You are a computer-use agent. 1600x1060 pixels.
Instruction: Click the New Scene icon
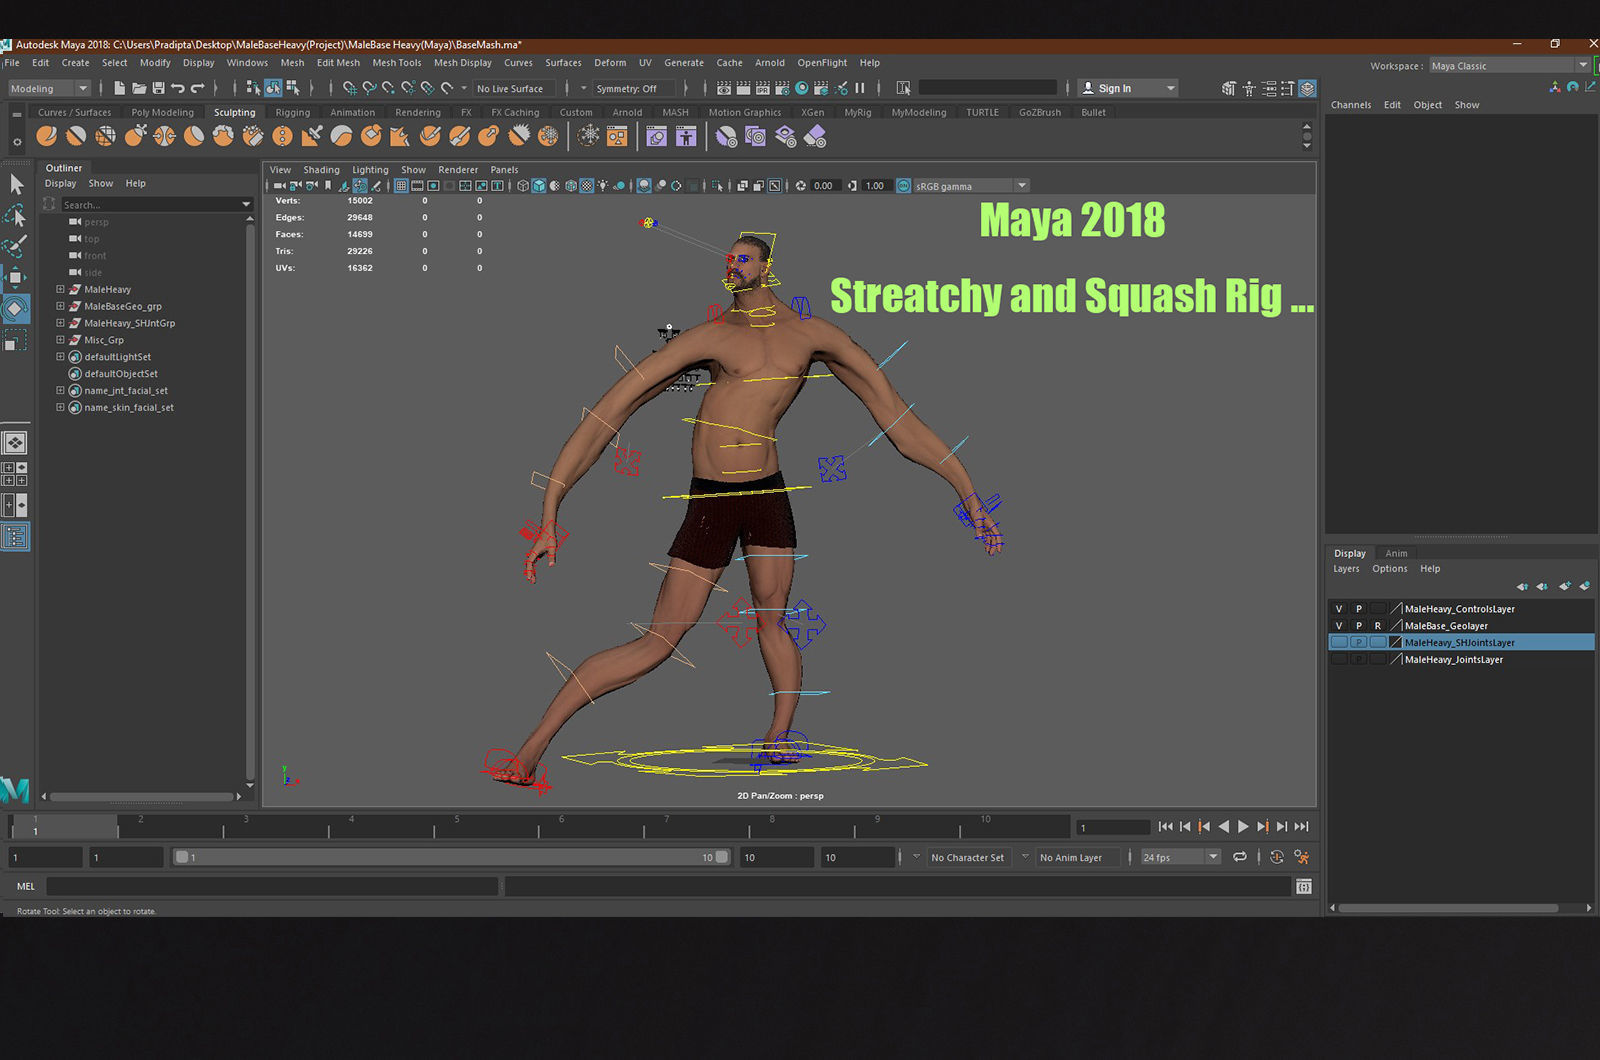[x=119, y=88]
